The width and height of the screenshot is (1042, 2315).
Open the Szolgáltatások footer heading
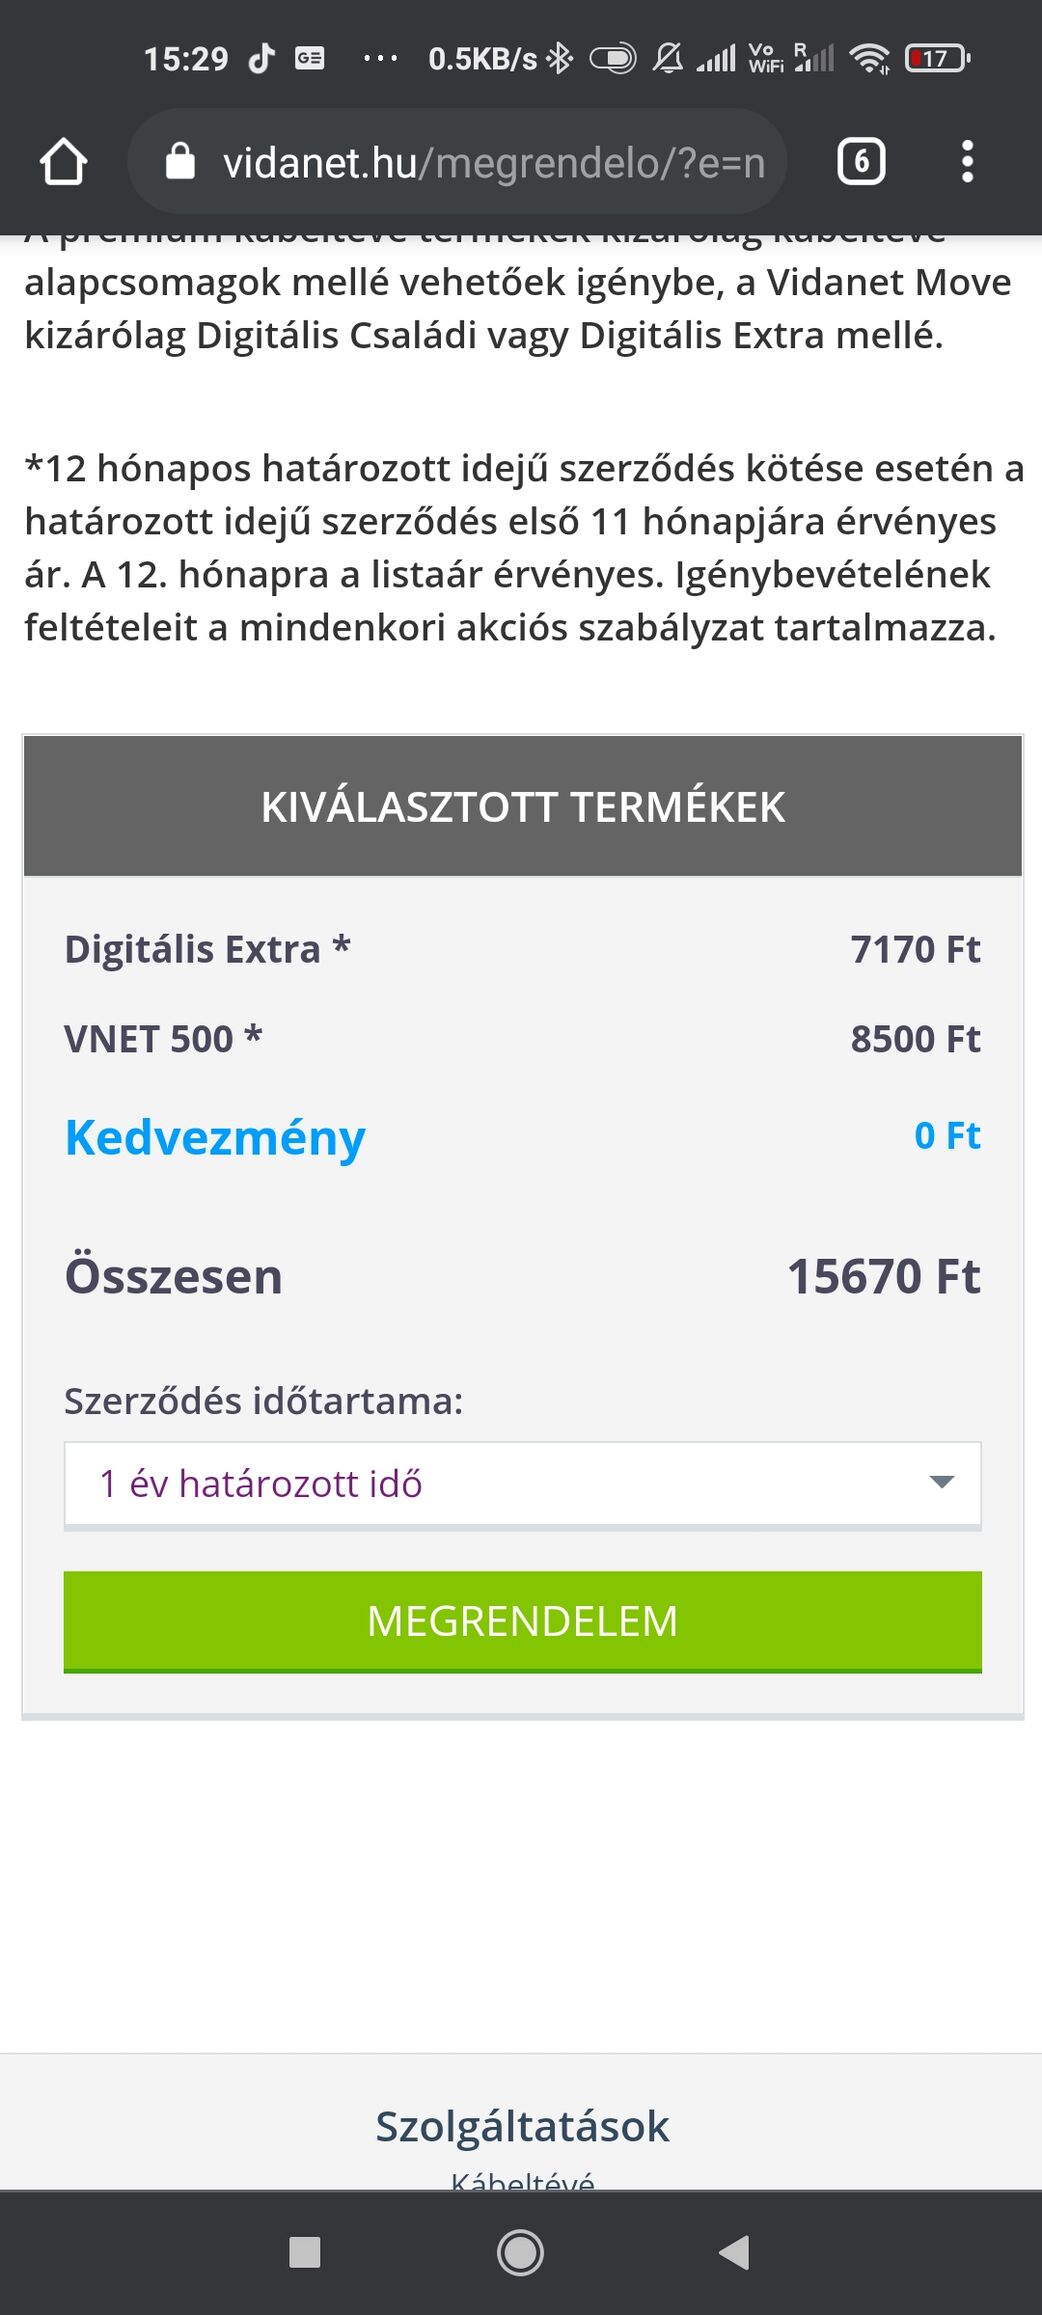point(522,2126)
